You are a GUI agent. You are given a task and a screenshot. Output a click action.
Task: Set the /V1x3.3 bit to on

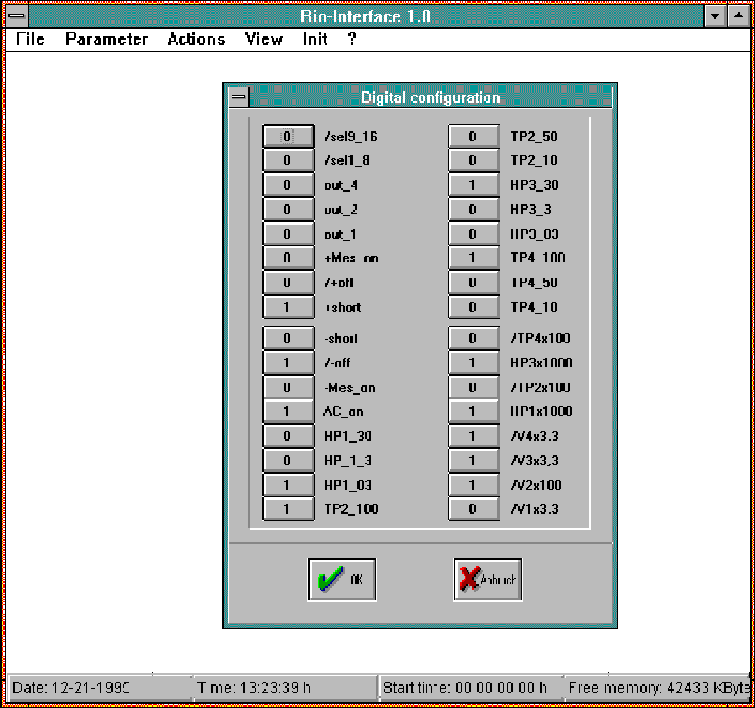(473, 509)
